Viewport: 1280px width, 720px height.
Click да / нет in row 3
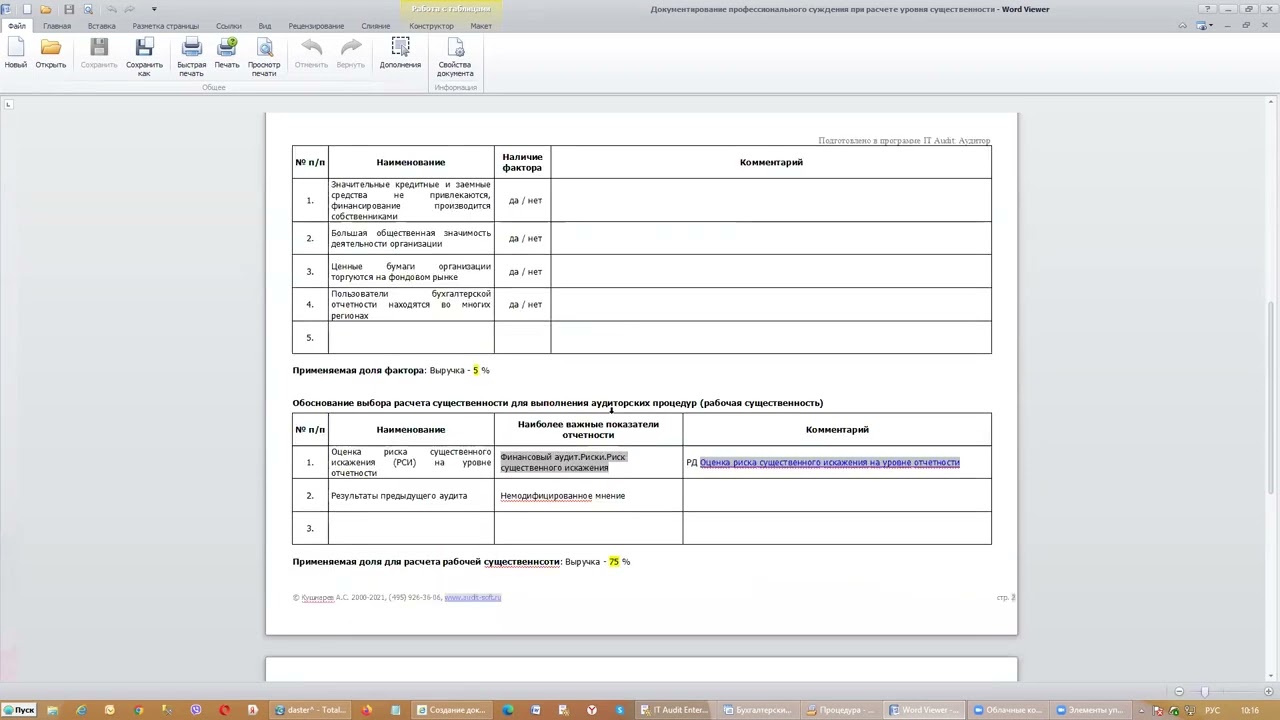pos(525,271)
